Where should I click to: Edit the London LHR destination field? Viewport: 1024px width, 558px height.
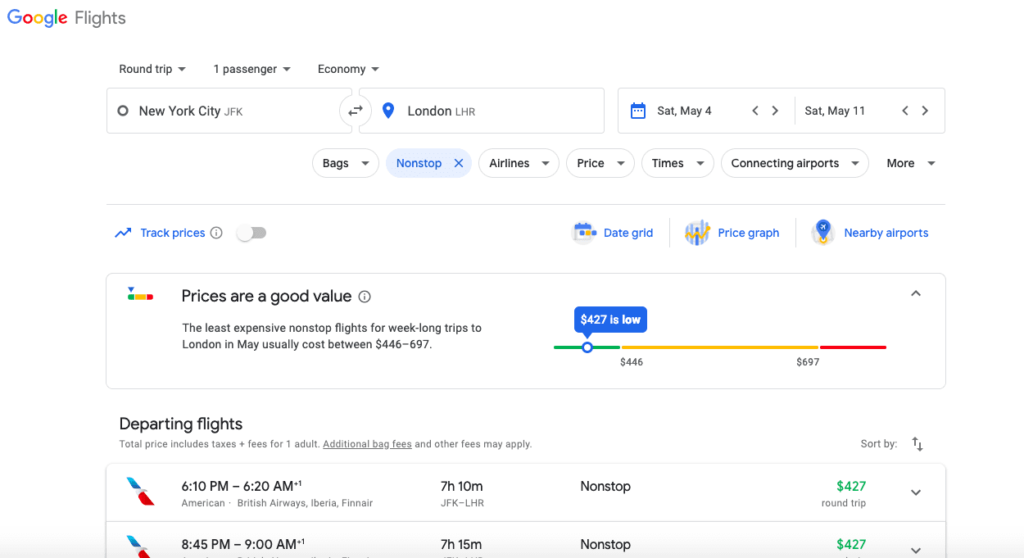pos(481,111)
